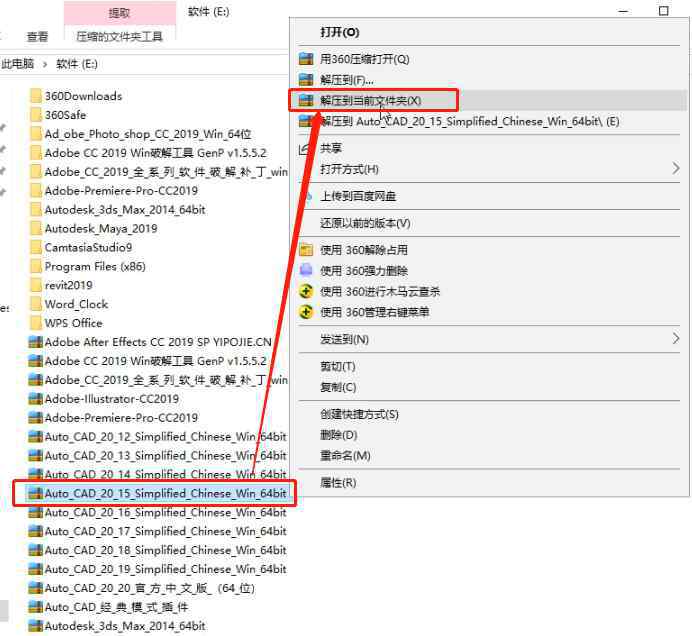Choose 属性(R) from menu
Screen dimensions: 692x636
(x=338, y=482)
